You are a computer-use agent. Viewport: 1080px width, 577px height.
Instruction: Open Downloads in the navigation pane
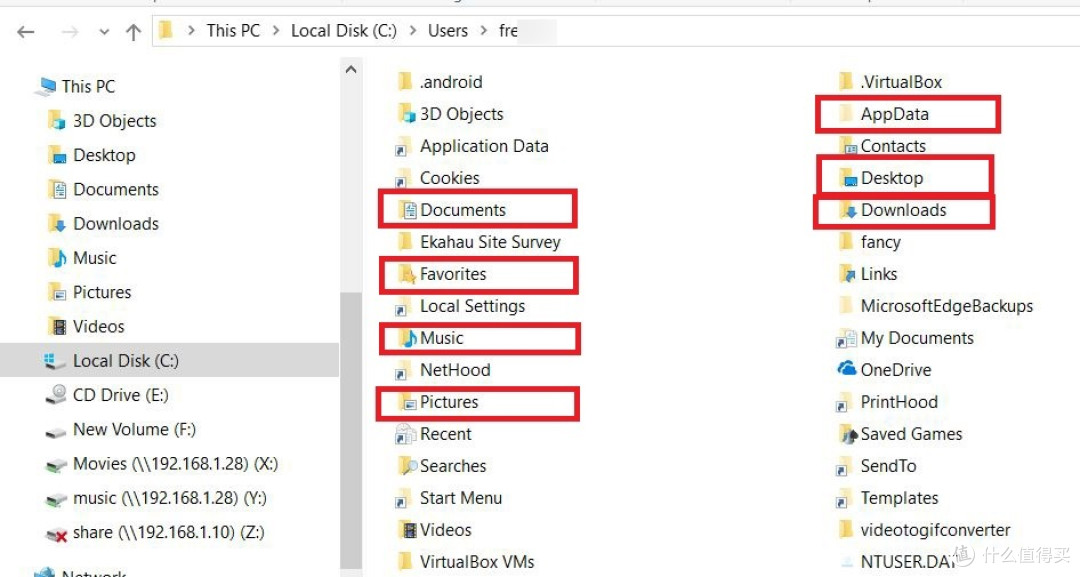click(x=103, y=224)
